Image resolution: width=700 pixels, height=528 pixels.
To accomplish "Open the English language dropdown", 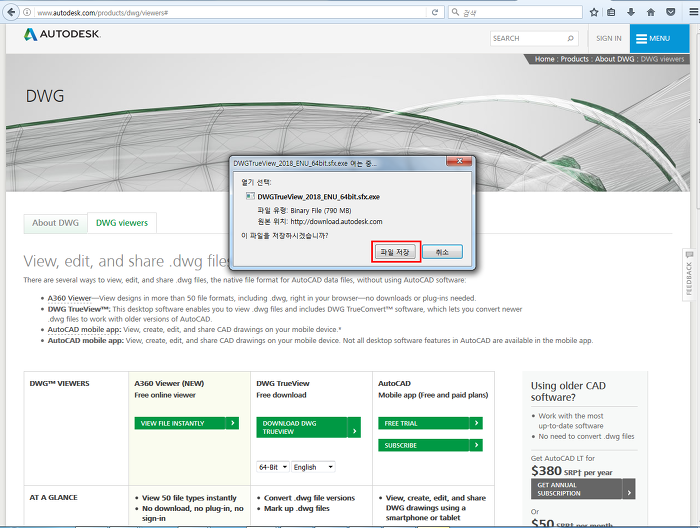I will tap(313, 467).
